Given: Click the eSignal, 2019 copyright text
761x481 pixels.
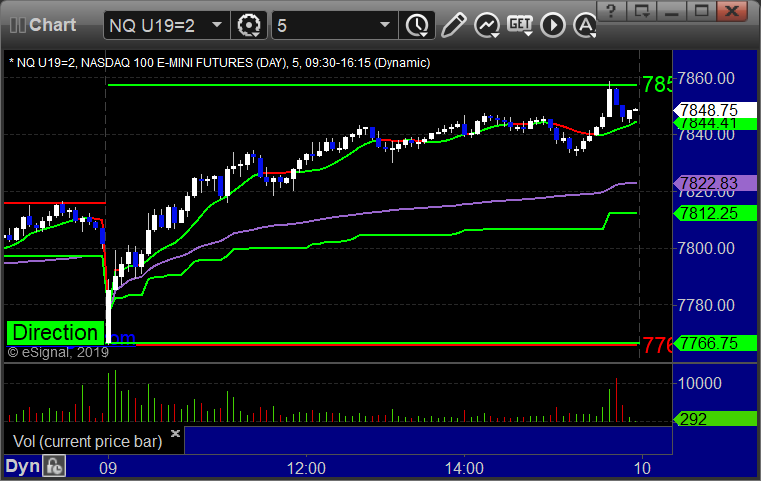Looking at the screenshot, I should click(x=58, y=352).
